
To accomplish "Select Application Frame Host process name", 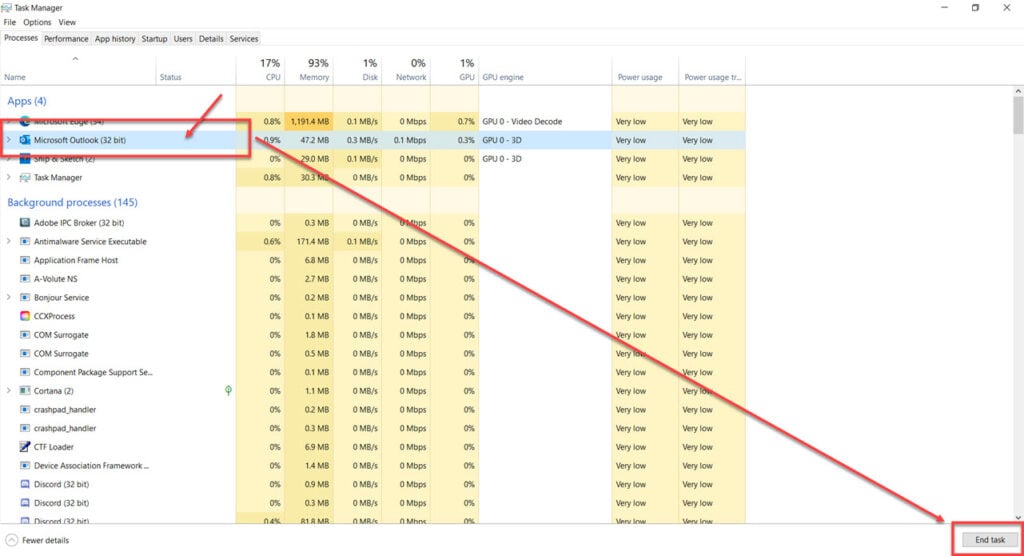I will [76, 260].
